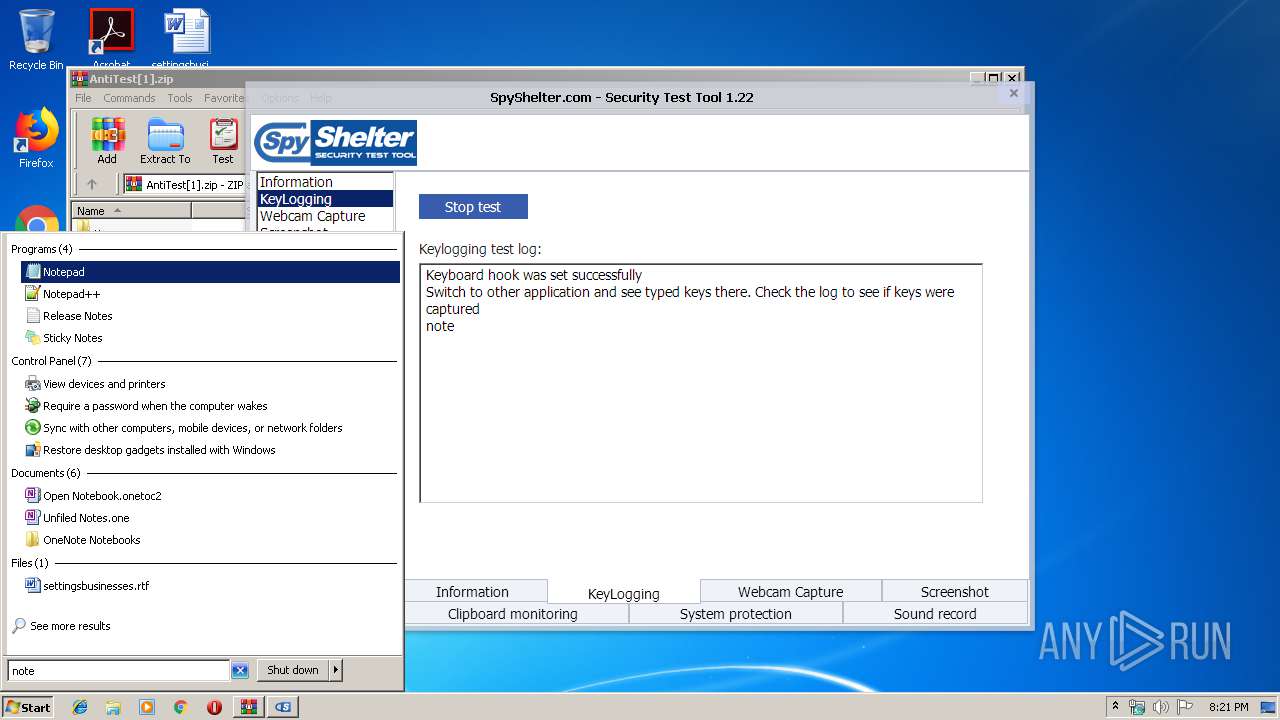This screenshot has width=1280, height=720.
Task: Open the Clipboard monitoring tab
Action: [x=513, y=614]
